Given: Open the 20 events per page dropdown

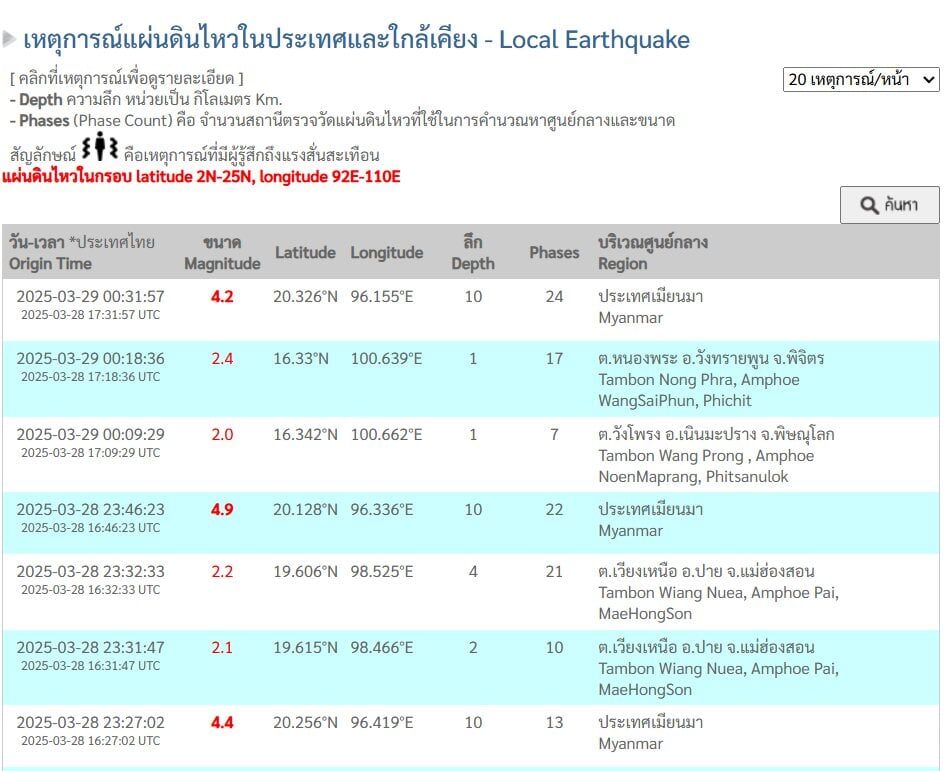Looking at the screenshot, I should (x=861, y=79).
